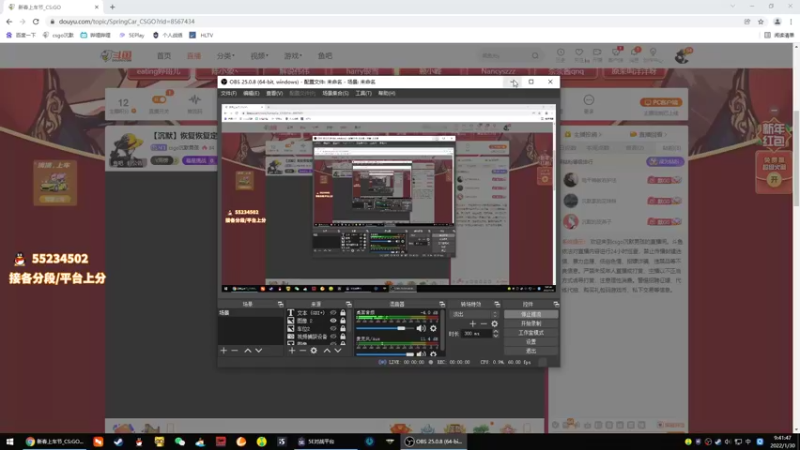Remove the selected scene with minus icon
The image size is (800, 450).
(x=235, y=351)
